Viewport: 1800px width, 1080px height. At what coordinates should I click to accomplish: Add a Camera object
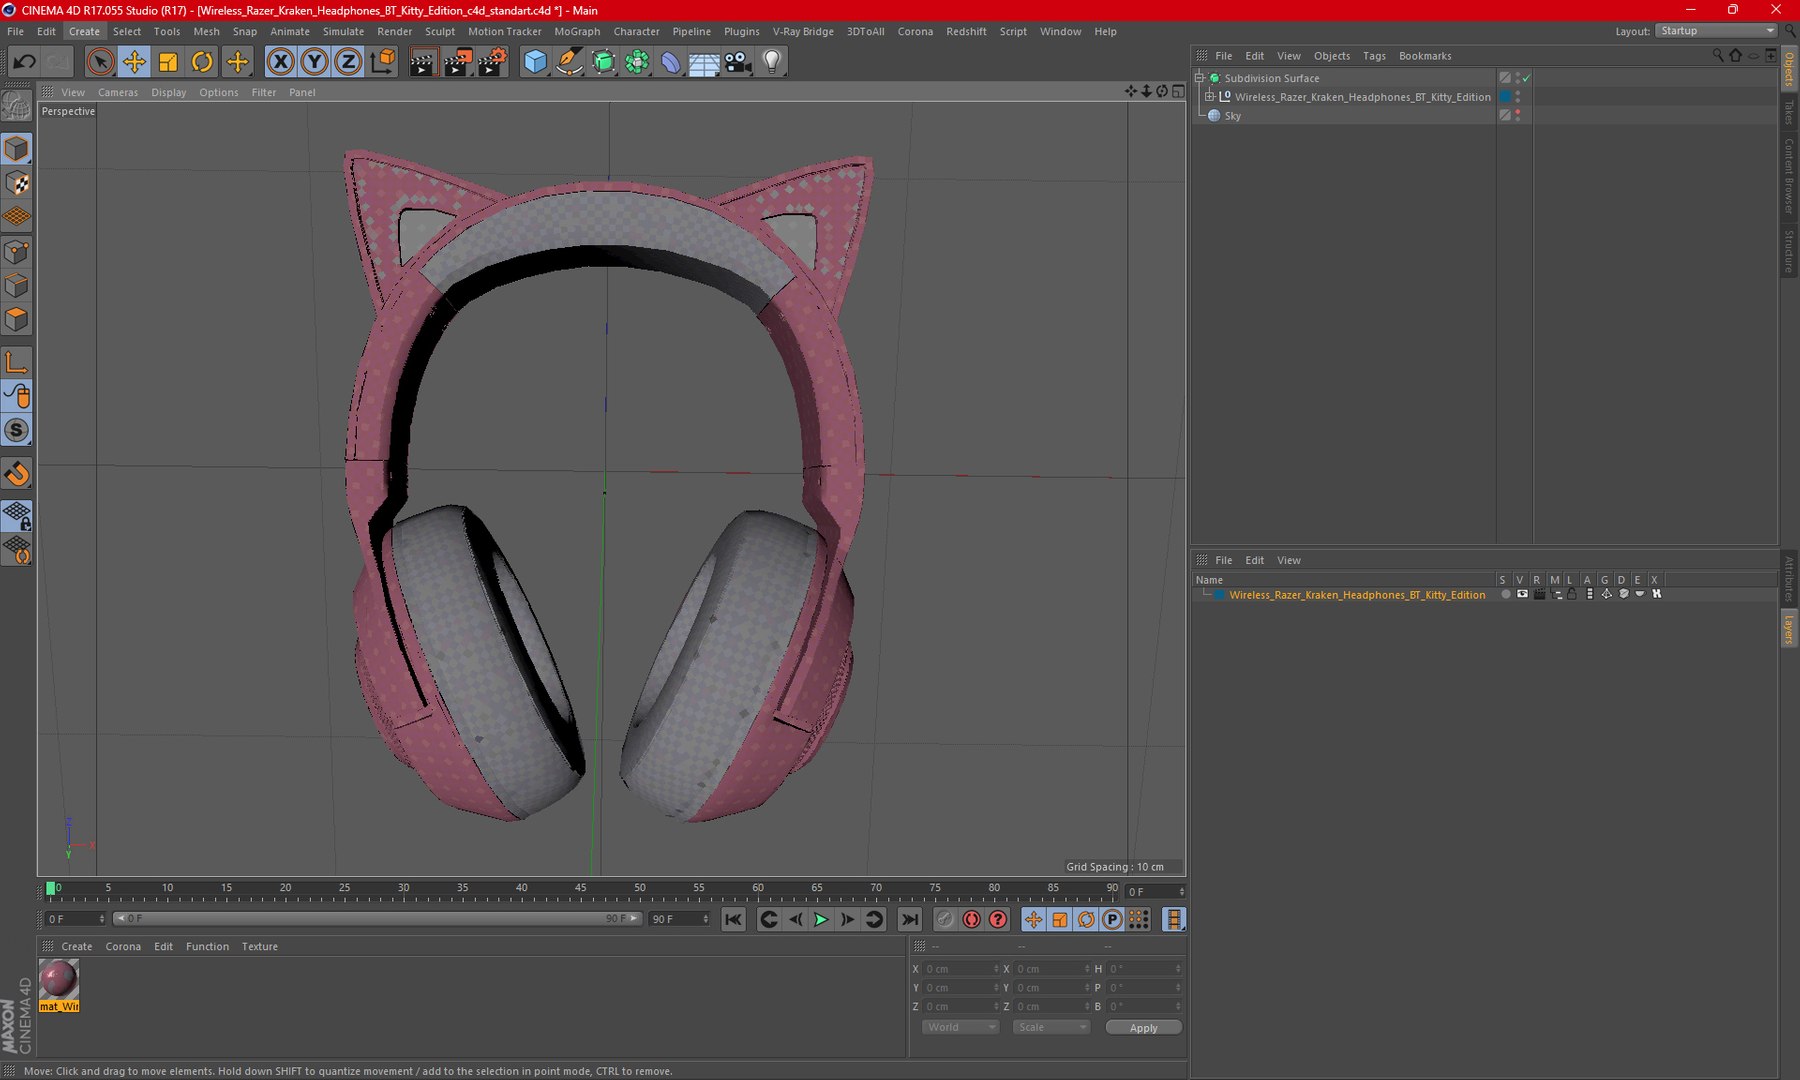coord(738,62)
